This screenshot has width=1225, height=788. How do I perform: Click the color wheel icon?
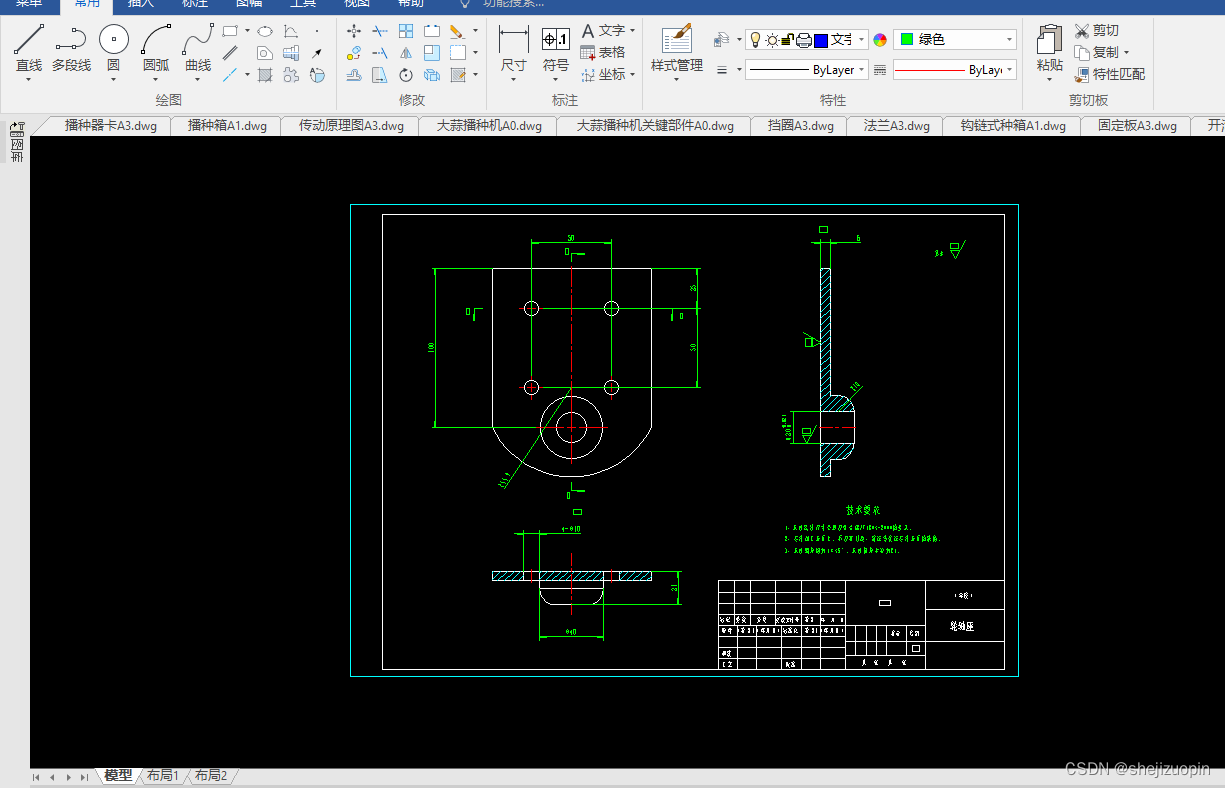[880, 40]
